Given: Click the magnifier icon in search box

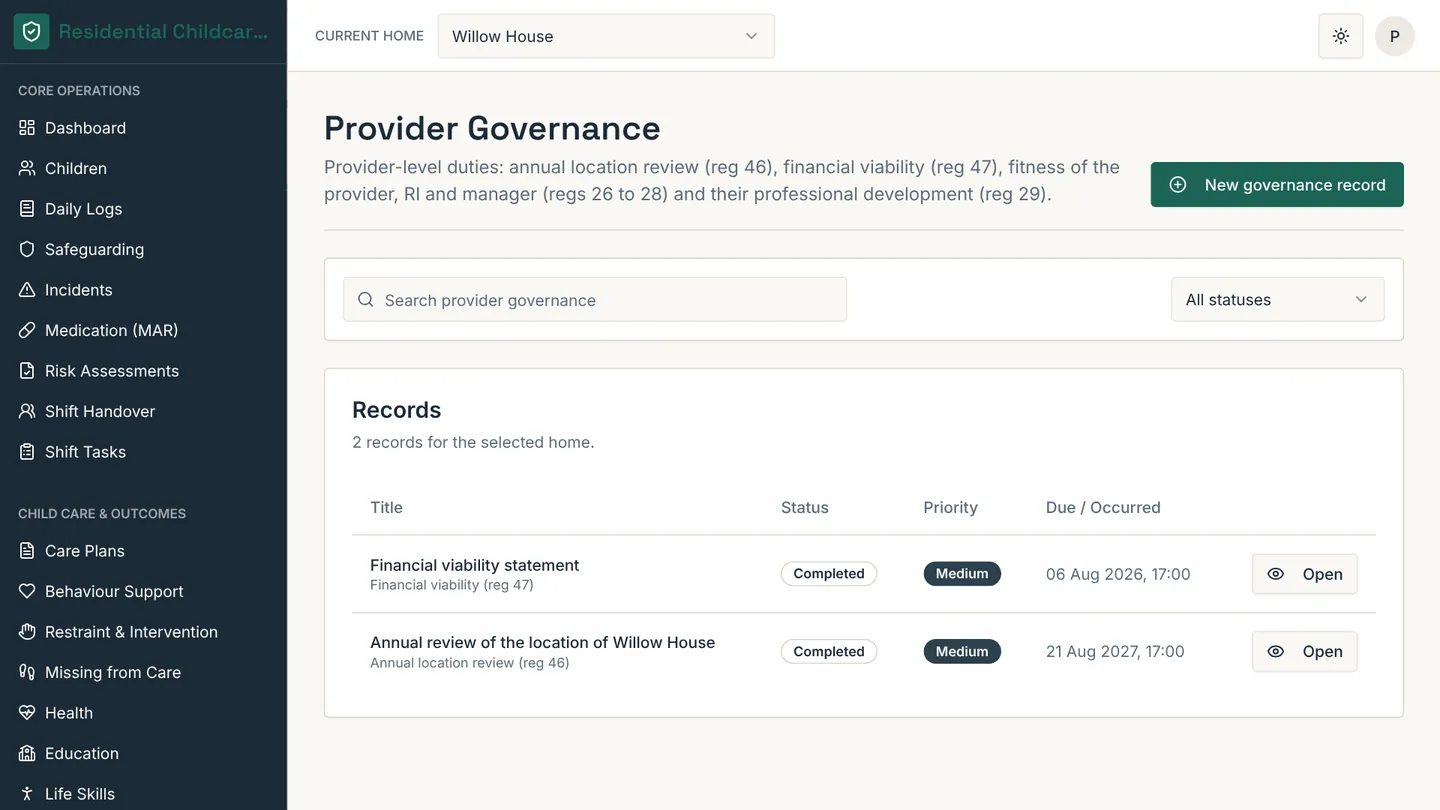Looking at the screenshot, I should tap(366, 300).
